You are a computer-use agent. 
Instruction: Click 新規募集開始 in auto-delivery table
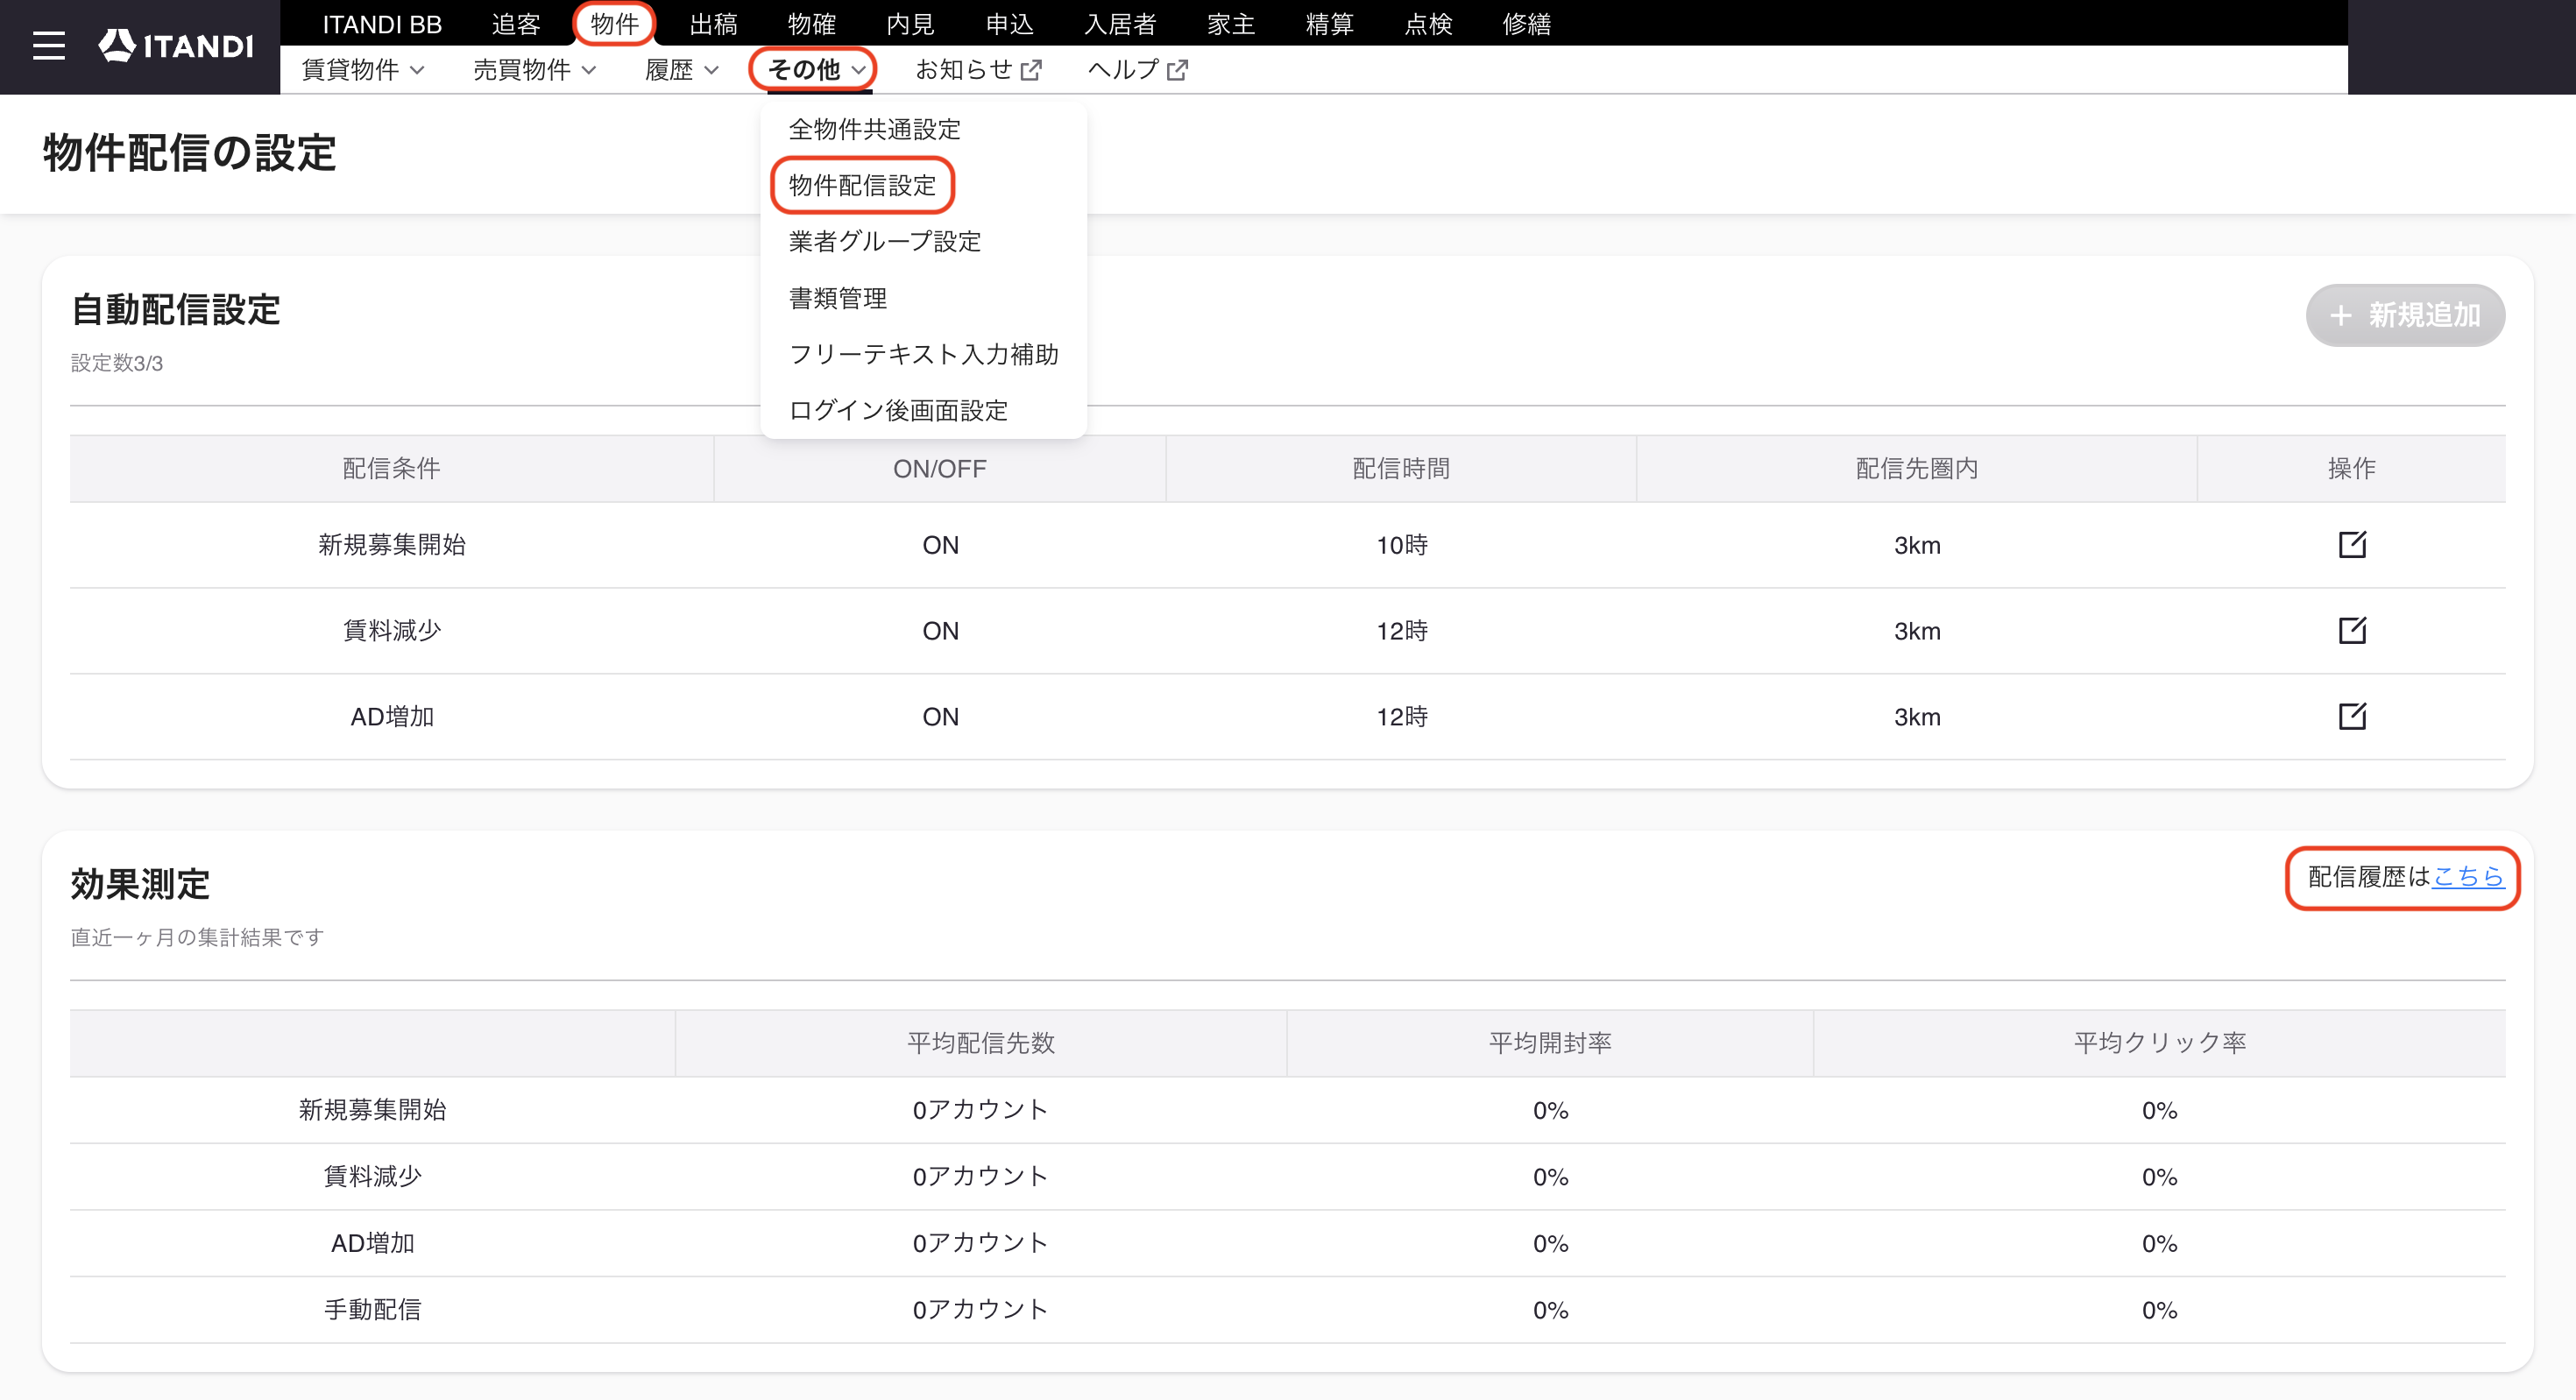[x=392, y=545]
